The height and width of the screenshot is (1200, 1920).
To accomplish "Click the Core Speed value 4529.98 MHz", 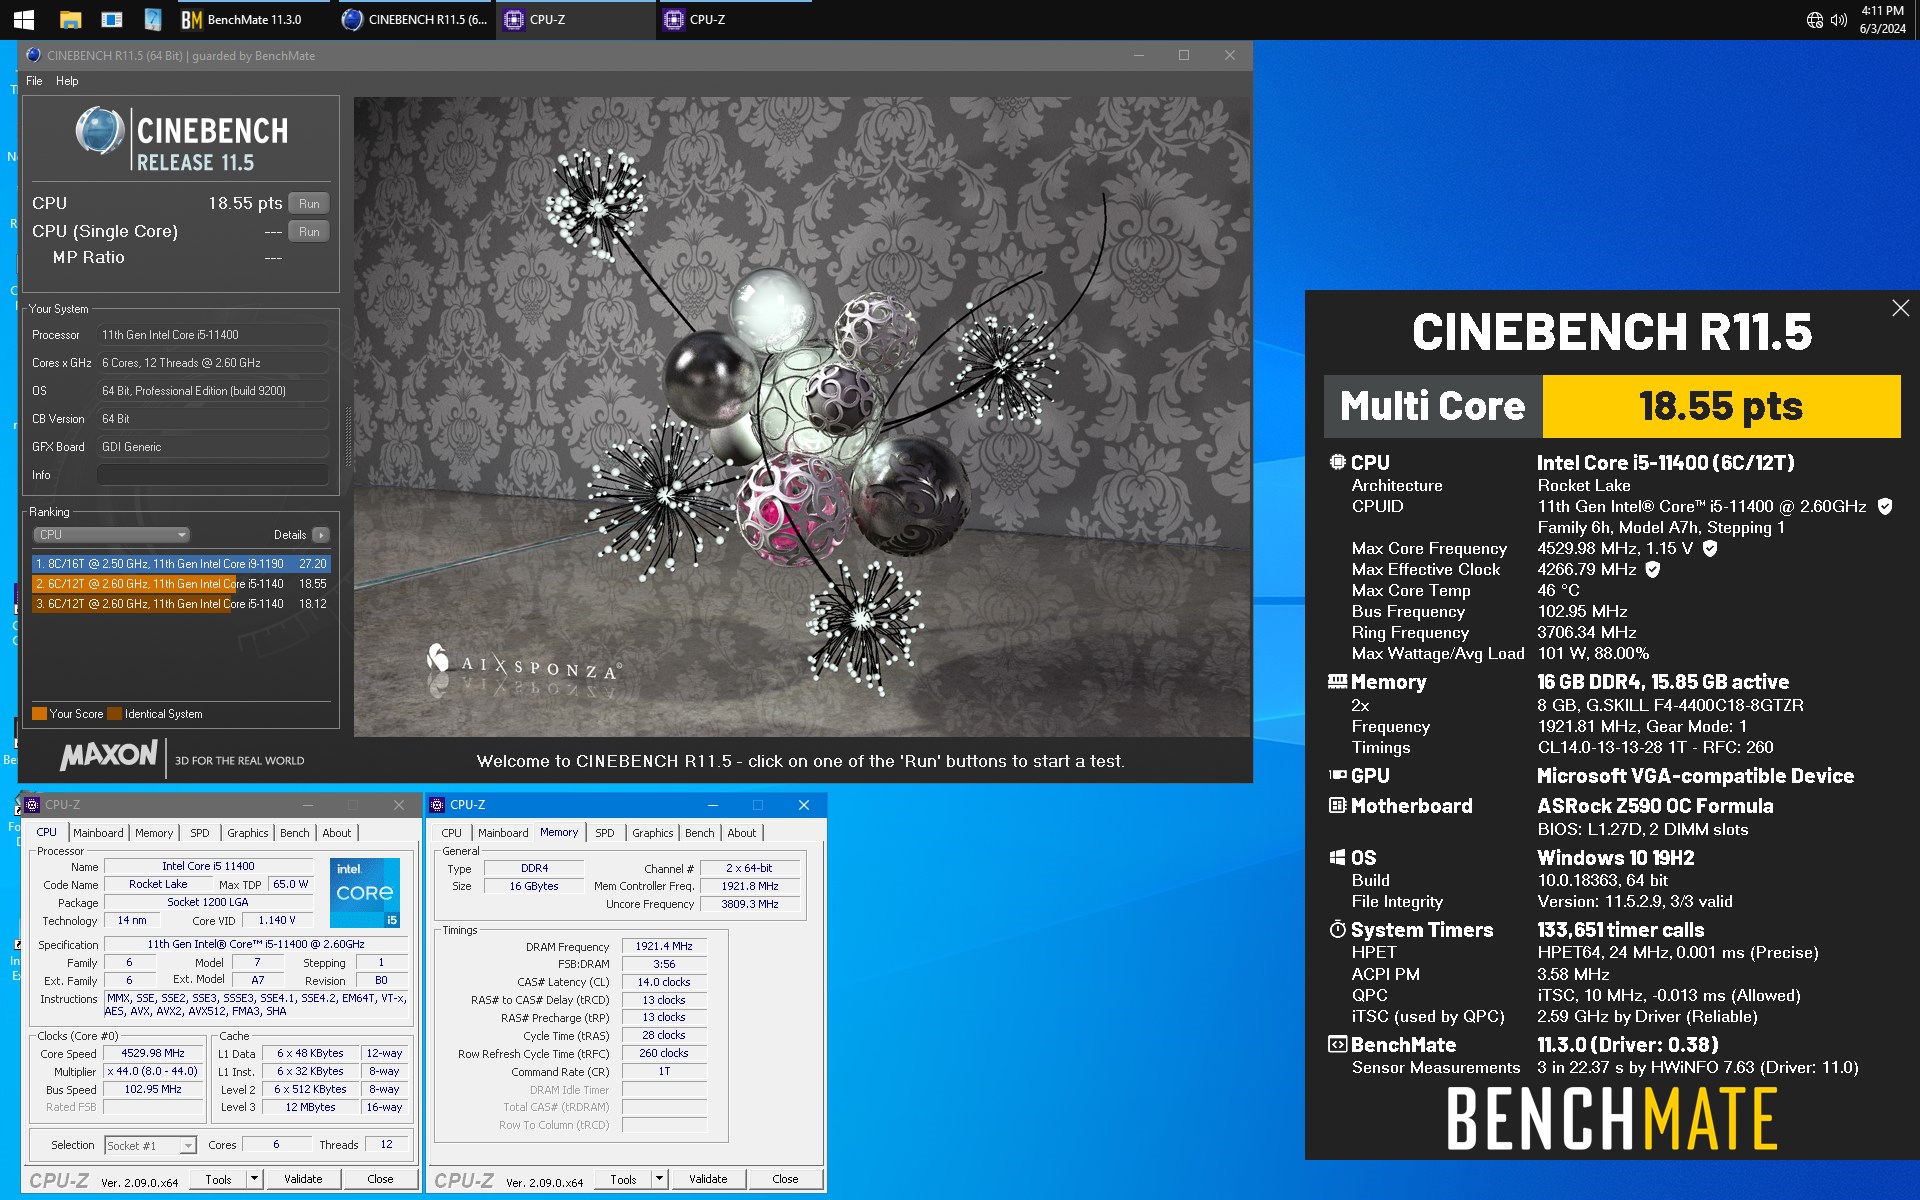I will tap(153, 1053).
